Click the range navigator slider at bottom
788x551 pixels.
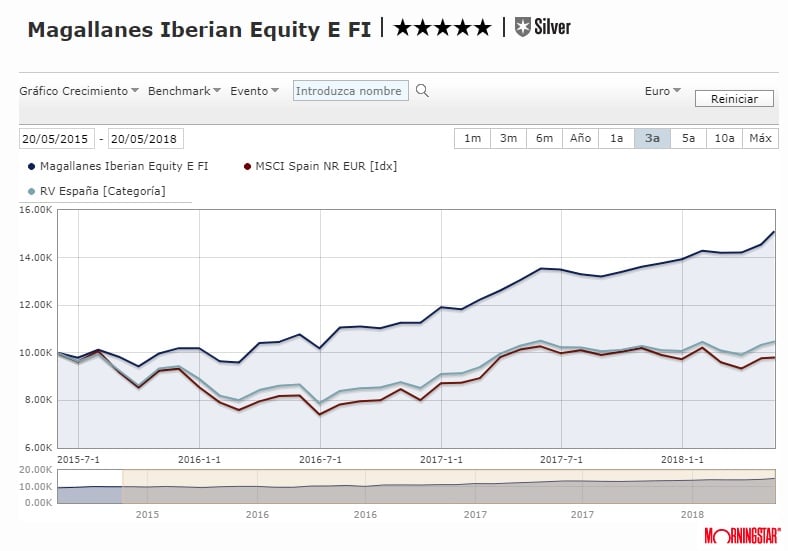448,487
